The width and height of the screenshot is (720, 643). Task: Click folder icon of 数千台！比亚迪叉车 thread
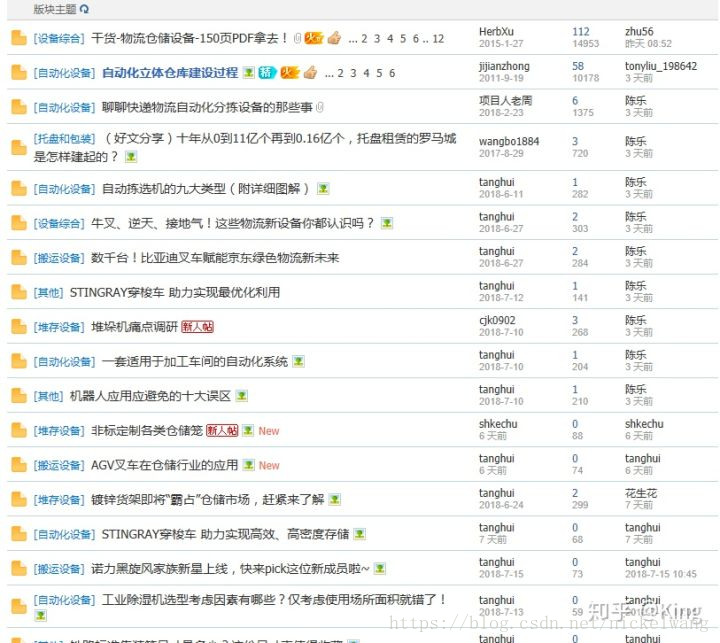(x=19, y=258)
